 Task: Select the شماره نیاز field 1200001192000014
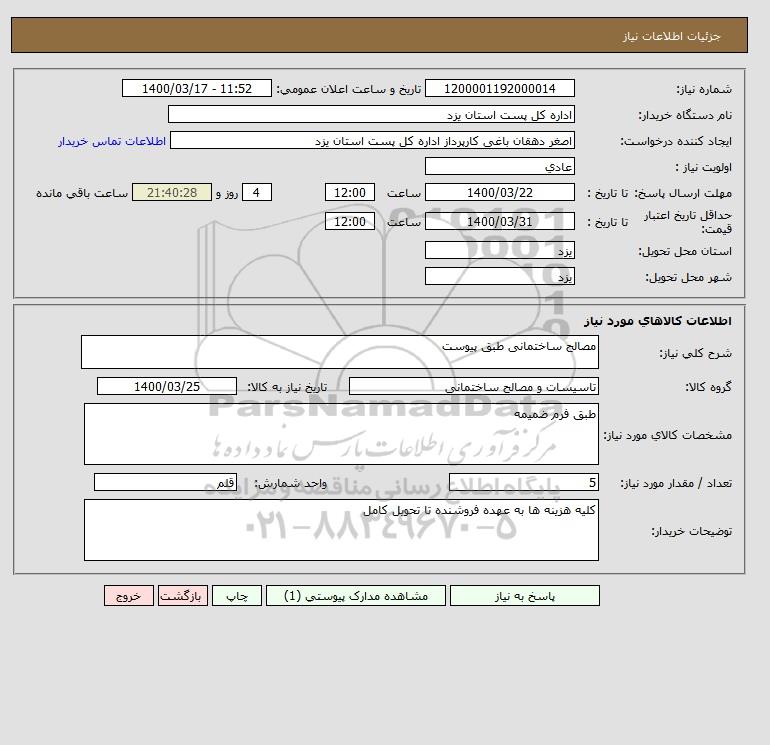499,88
